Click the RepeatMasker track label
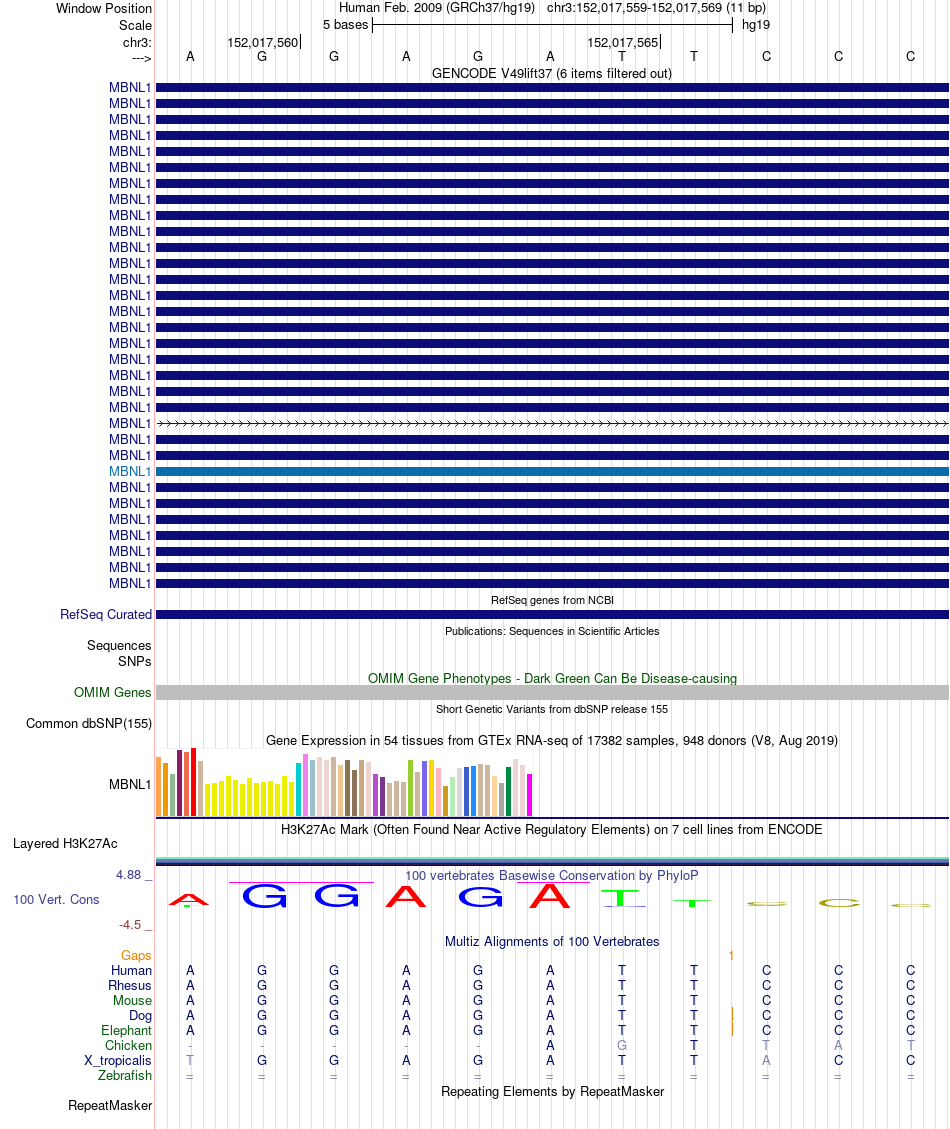 110,1105
